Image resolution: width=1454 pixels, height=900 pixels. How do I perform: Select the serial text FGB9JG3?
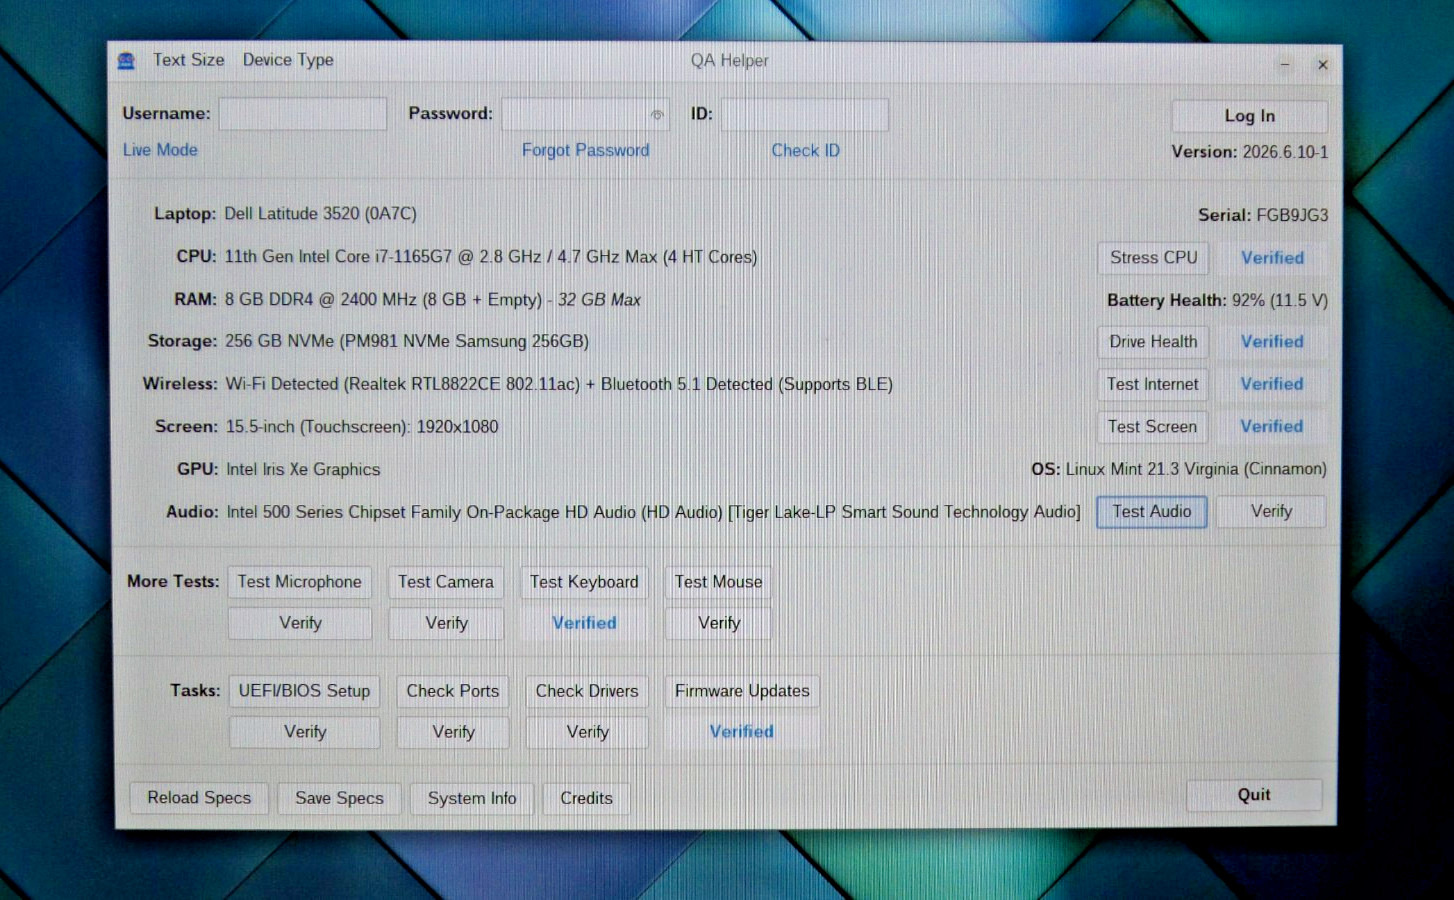click(x=1292, y=215)
